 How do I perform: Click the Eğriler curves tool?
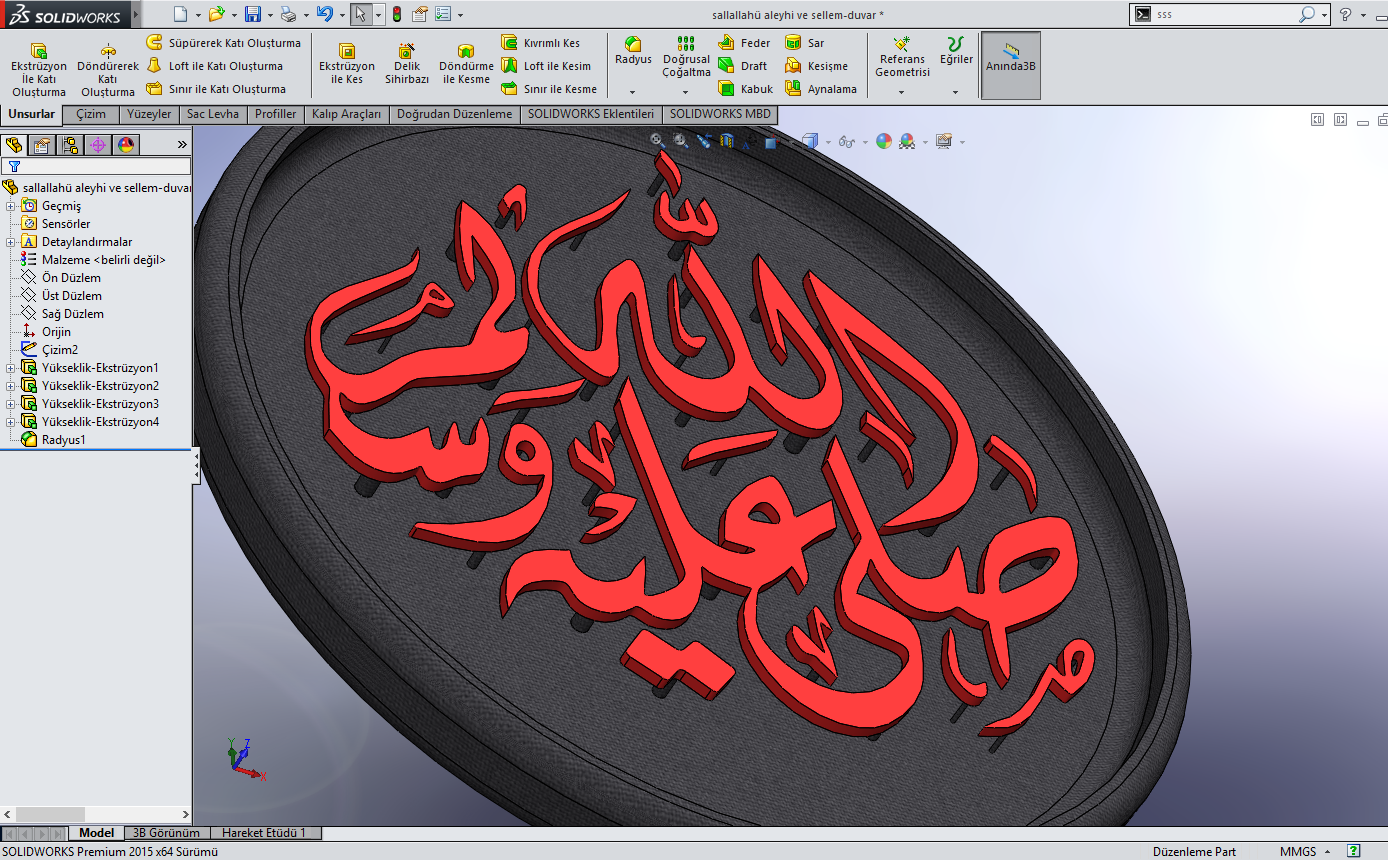coord(956,50)
